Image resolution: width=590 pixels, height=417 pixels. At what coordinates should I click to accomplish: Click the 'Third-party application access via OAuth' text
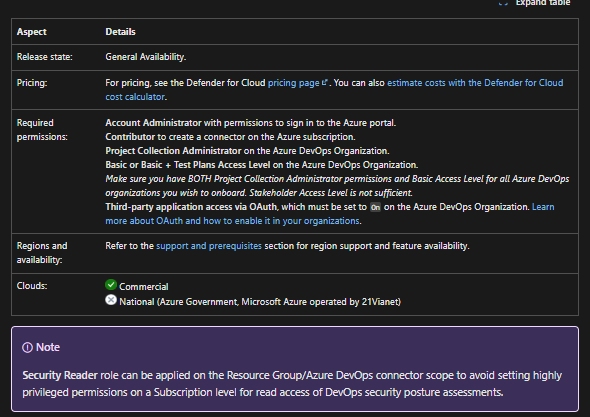coord(191,207)
